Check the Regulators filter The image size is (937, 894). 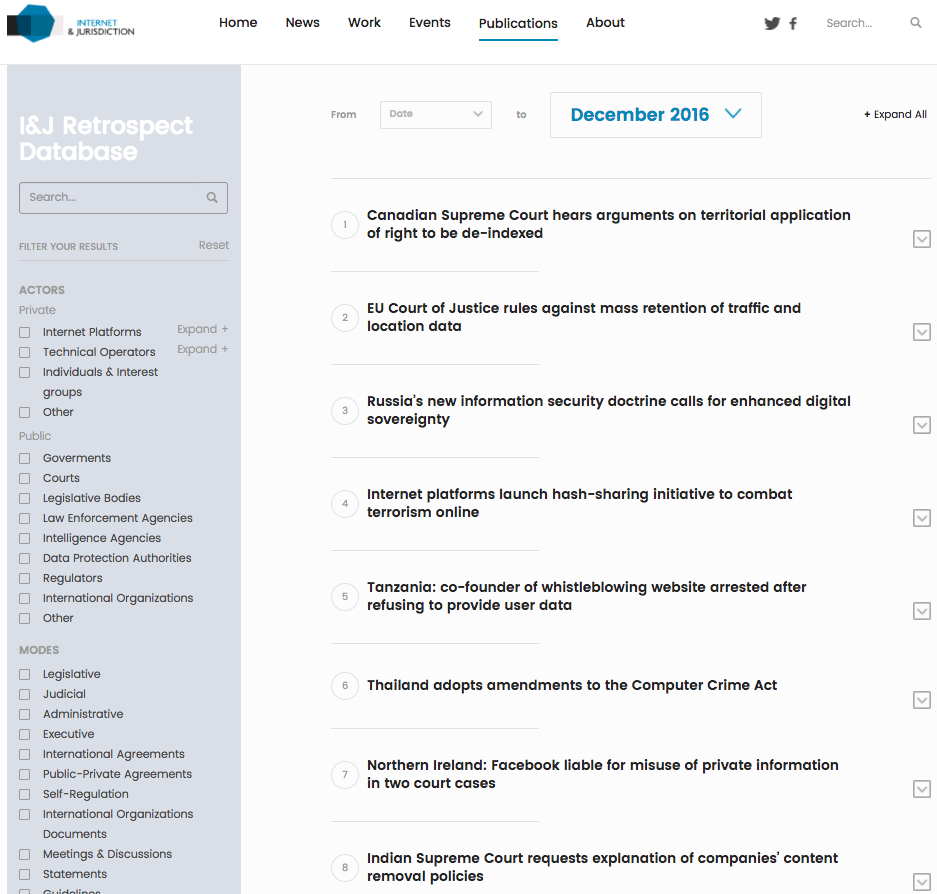[25, 578]
